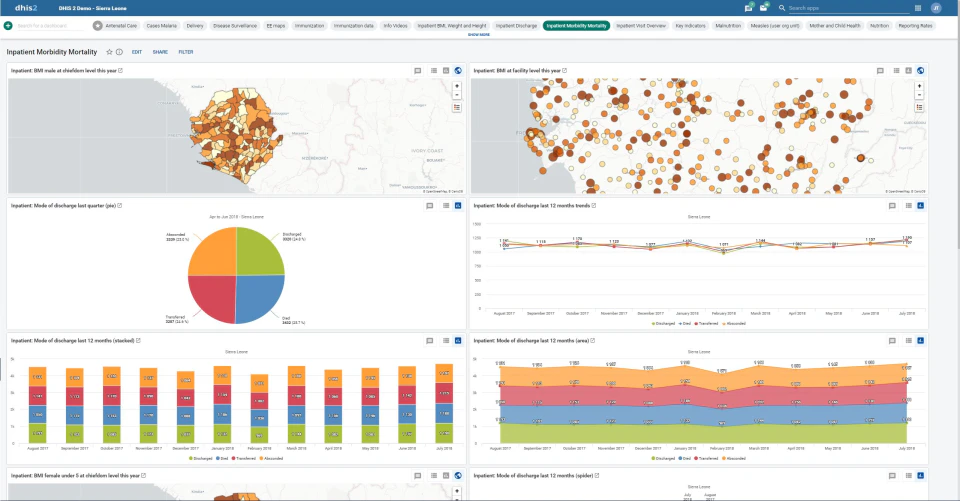This screenshot has height=501, width=960.
Task: Expand dashboard list with Show More
Action: (479, 35)
